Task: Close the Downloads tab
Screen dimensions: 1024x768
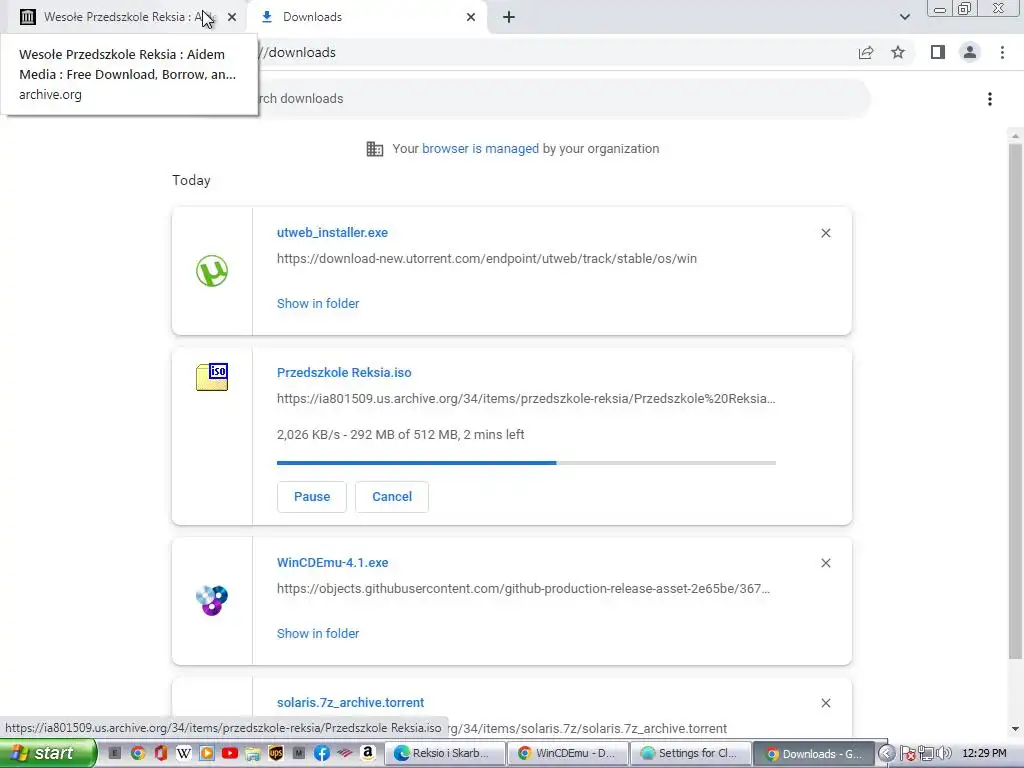Action: pyautogui.click(x=471, y=17)
